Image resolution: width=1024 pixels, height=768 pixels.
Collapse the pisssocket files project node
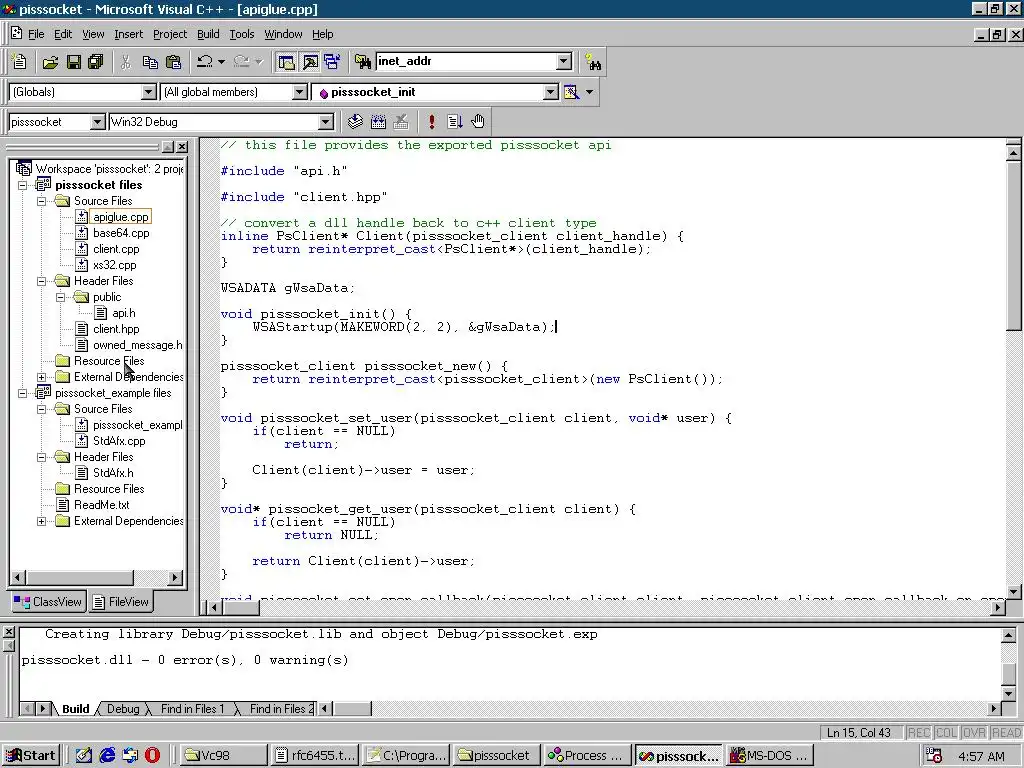point(23,185)
